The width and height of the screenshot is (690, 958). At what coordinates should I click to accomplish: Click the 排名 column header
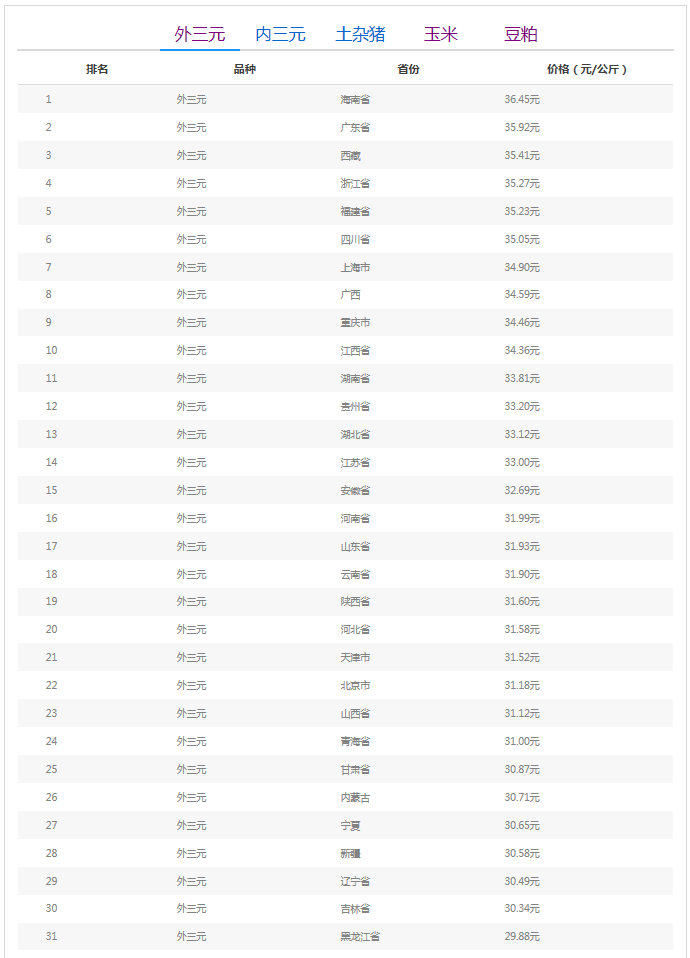(97, 69)
